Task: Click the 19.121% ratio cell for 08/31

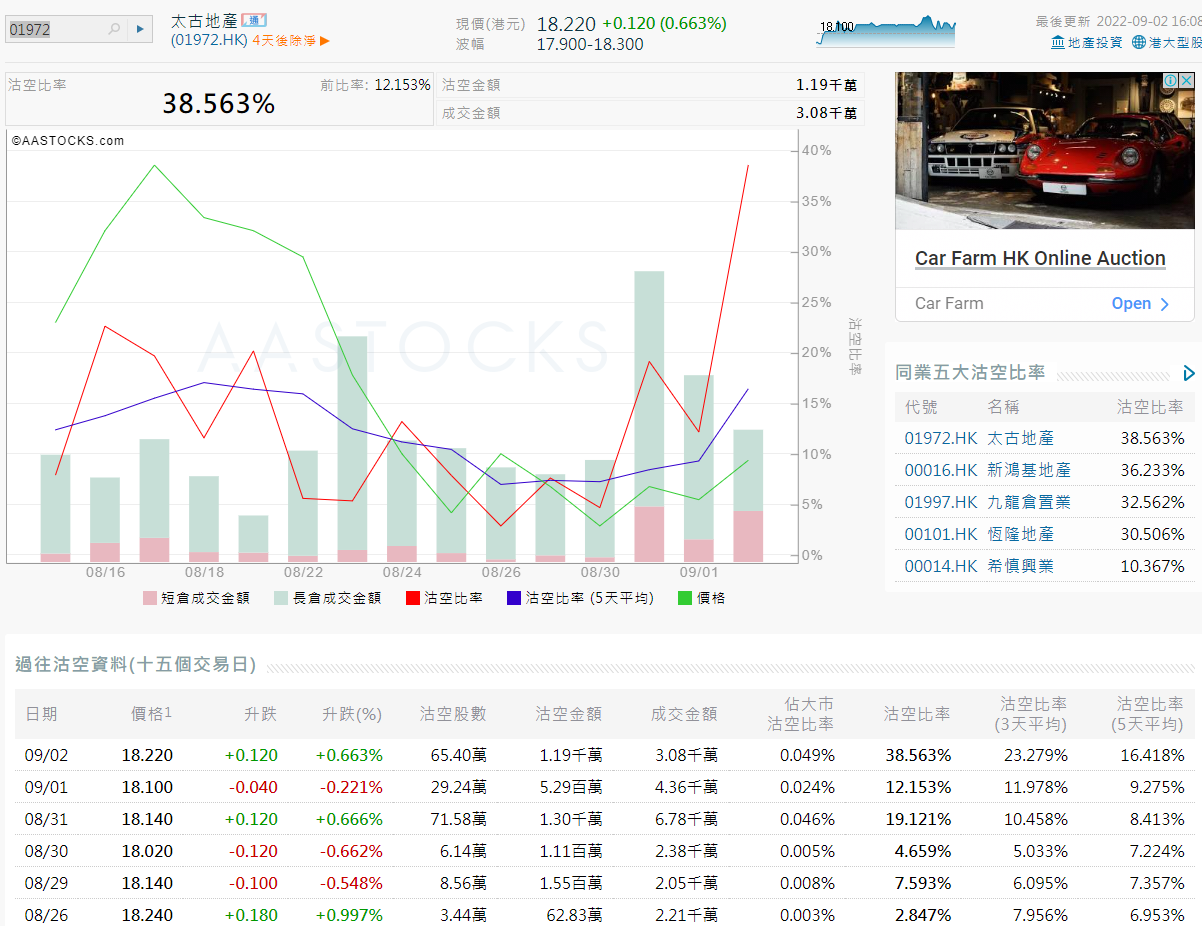Action: (x=918, y=819)
